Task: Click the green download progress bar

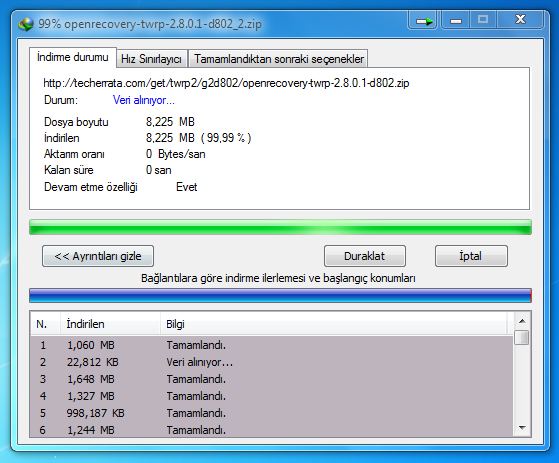Action: (280, 227)
